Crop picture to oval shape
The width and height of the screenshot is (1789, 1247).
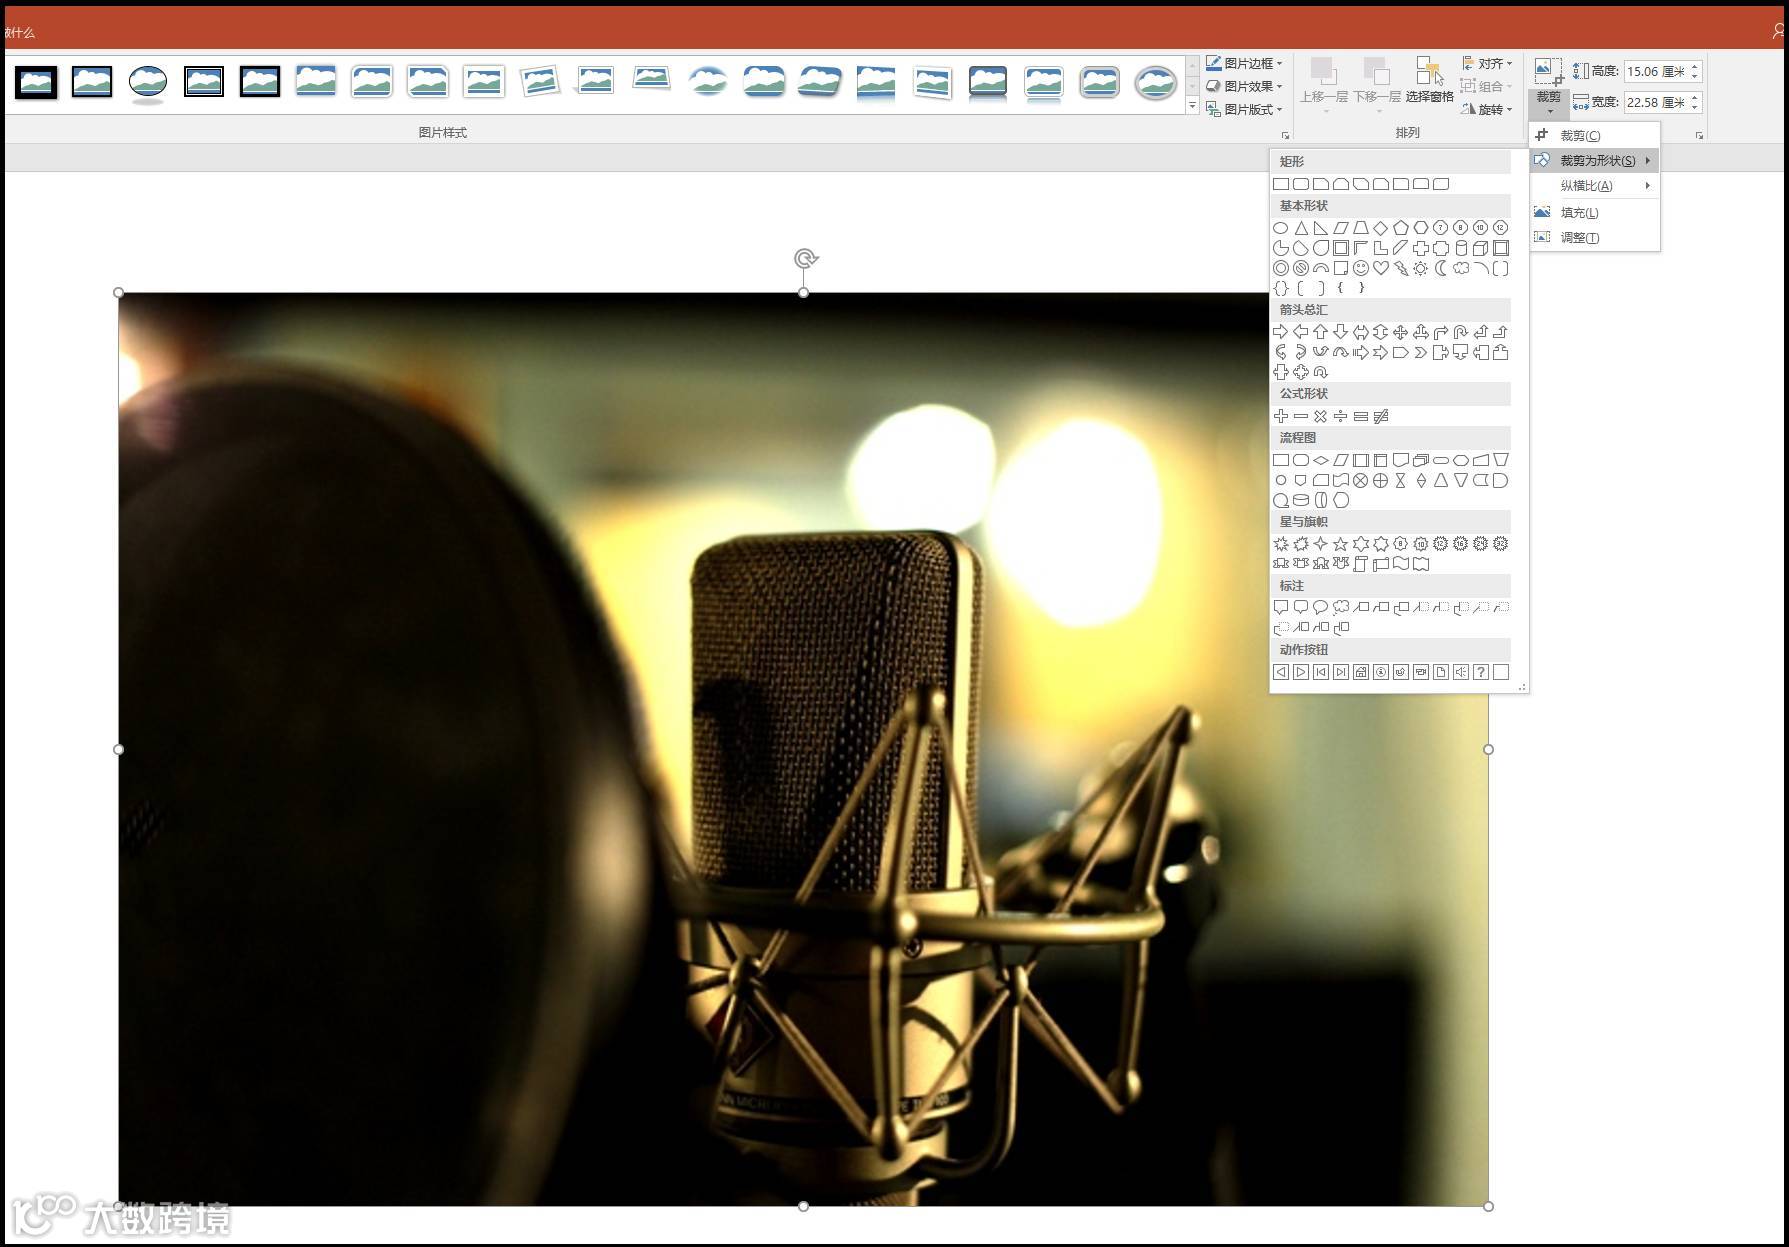tap(1281, 228)
